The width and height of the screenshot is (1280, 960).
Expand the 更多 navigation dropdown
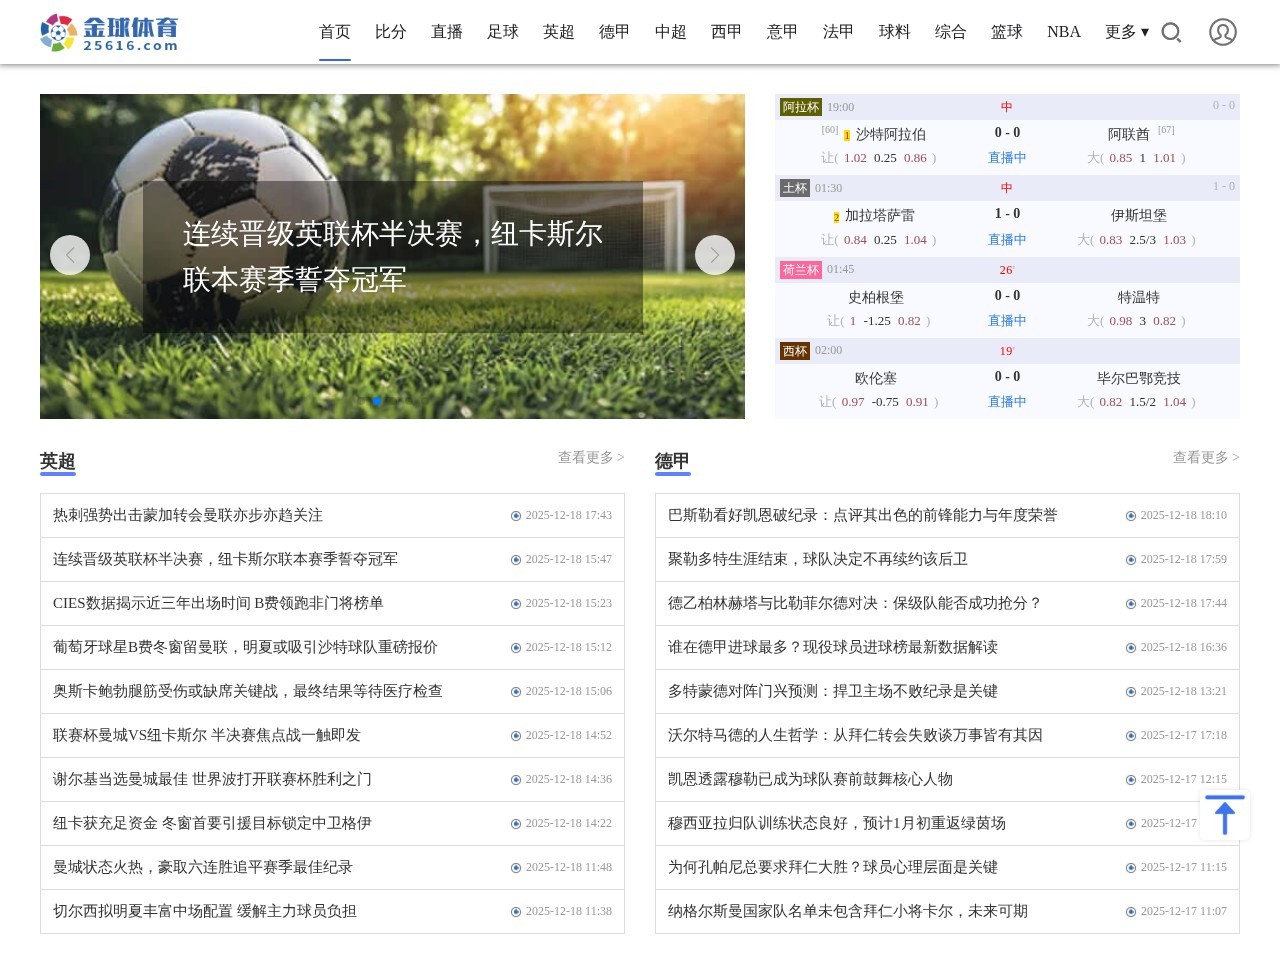1126,32
